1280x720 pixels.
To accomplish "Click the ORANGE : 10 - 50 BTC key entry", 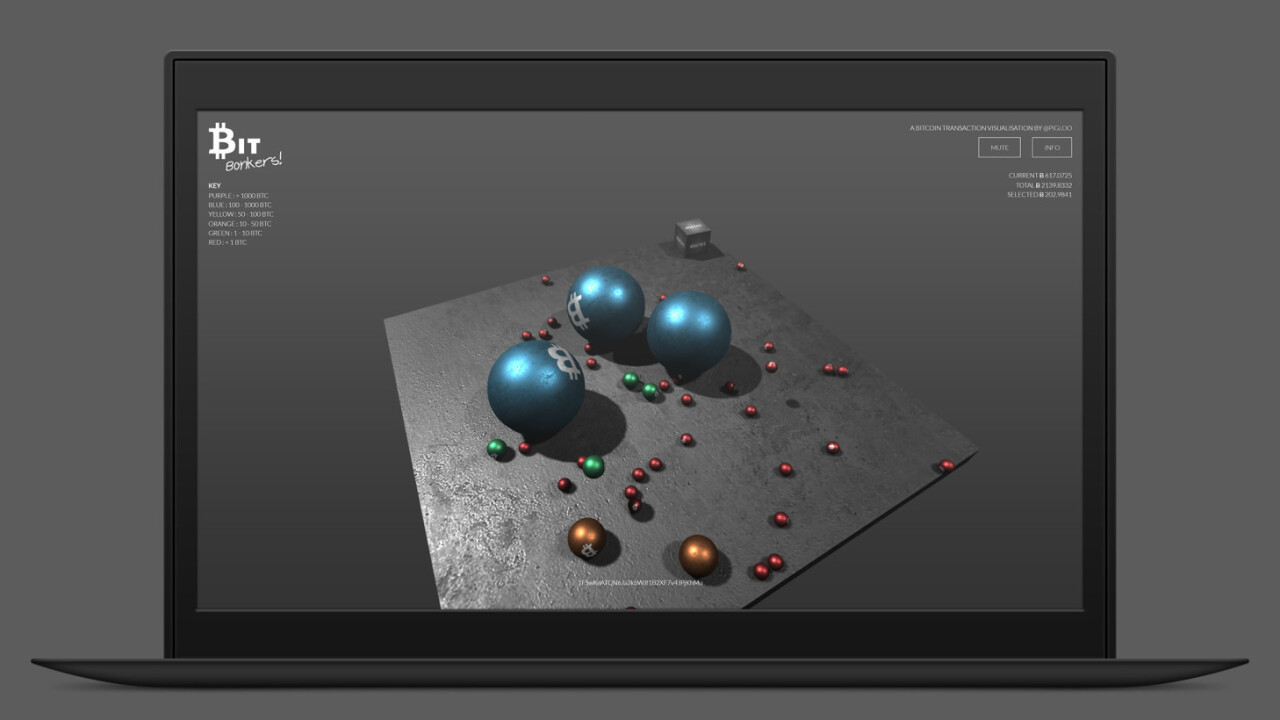I will (x=240, y=224).
